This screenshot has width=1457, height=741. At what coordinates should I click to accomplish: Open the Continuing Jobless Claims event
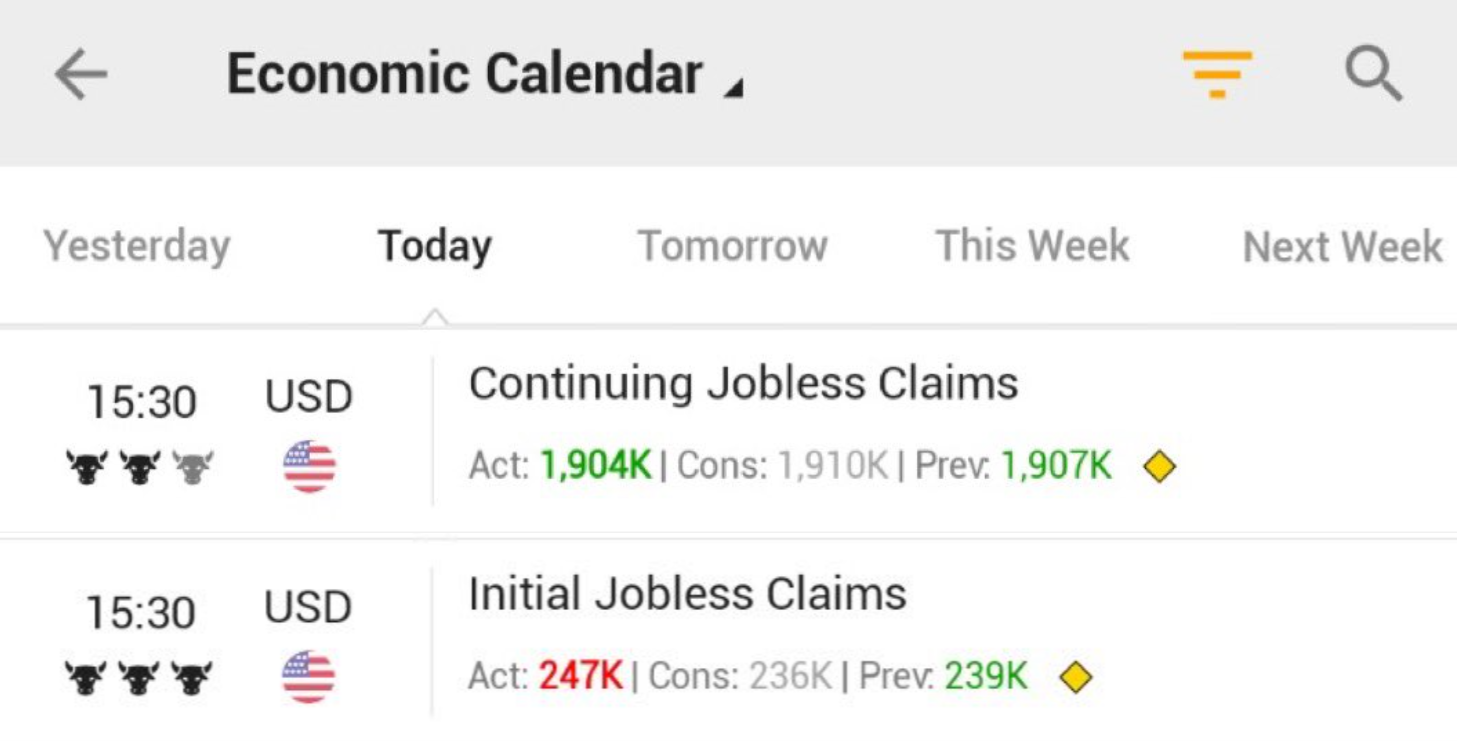743,384
